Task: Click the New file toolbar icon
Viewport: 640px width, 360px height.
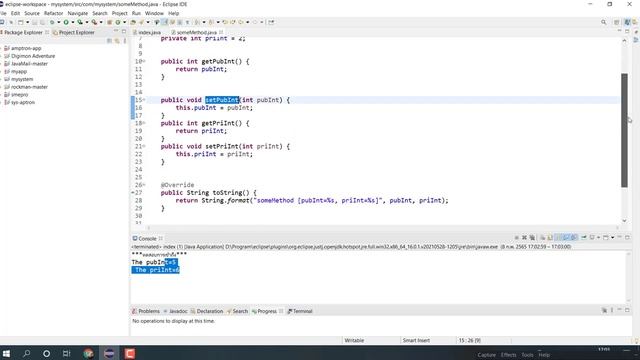Action: (x=20, y=22)
